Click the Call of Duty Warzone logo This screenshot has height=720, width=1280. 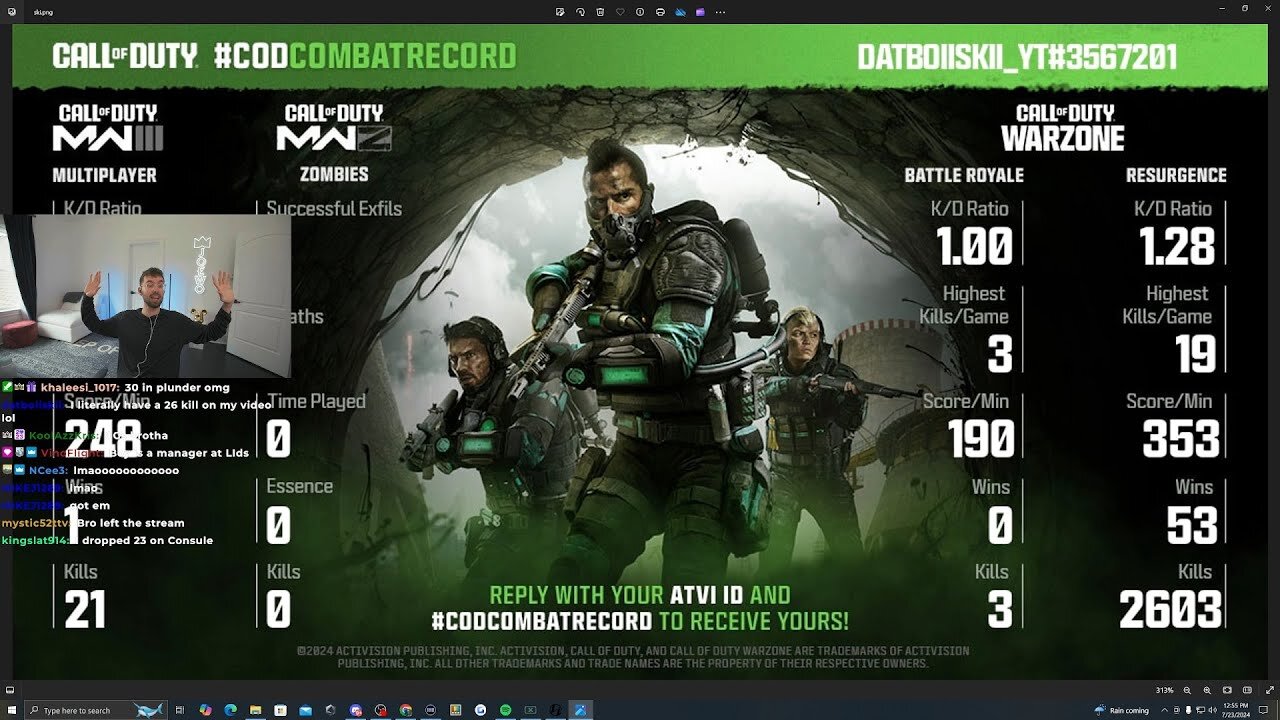(x=1062, y=128)
